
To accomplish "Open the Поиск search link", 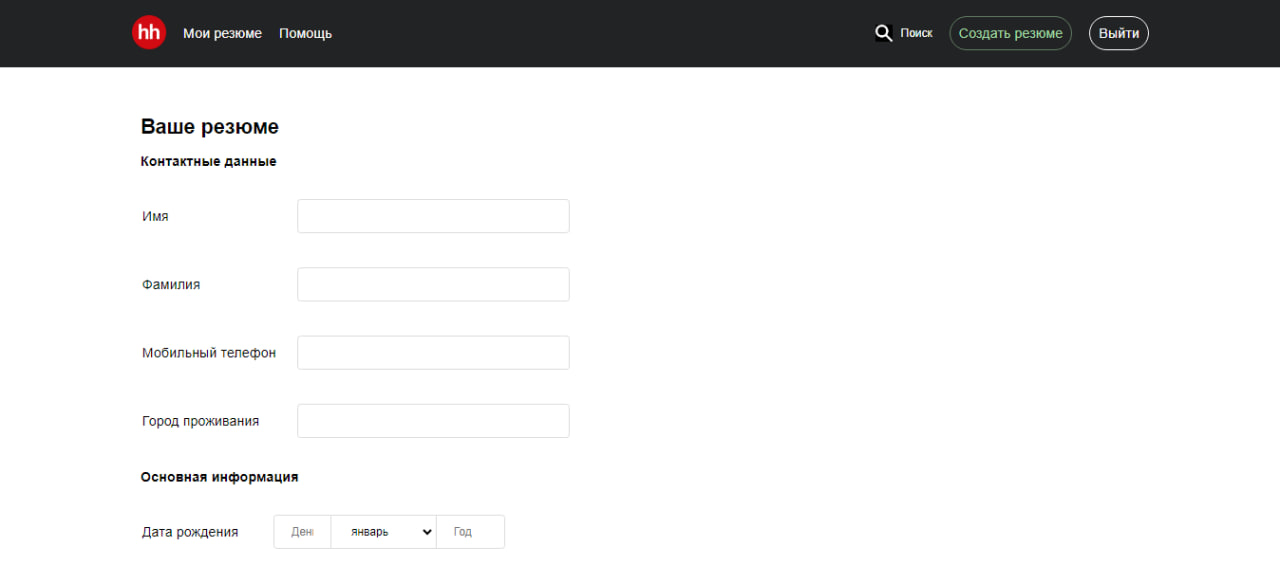I will [916, 33].
